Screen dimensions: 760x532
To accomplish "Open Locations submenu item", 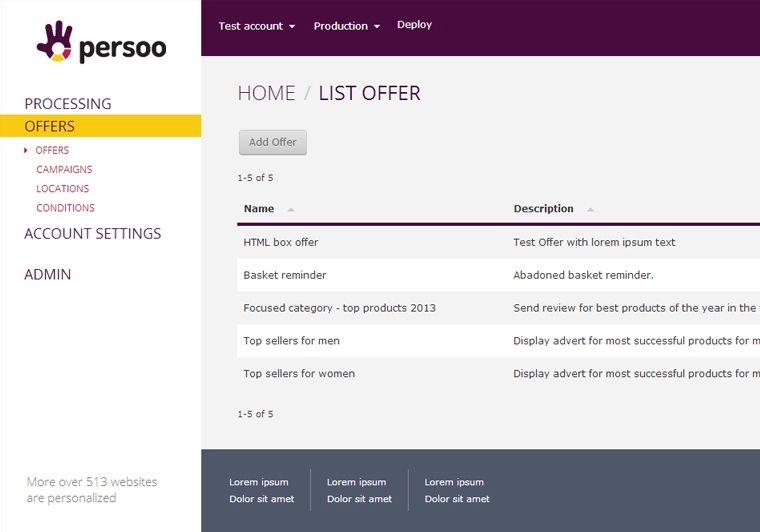I will (x=62, y=189).
